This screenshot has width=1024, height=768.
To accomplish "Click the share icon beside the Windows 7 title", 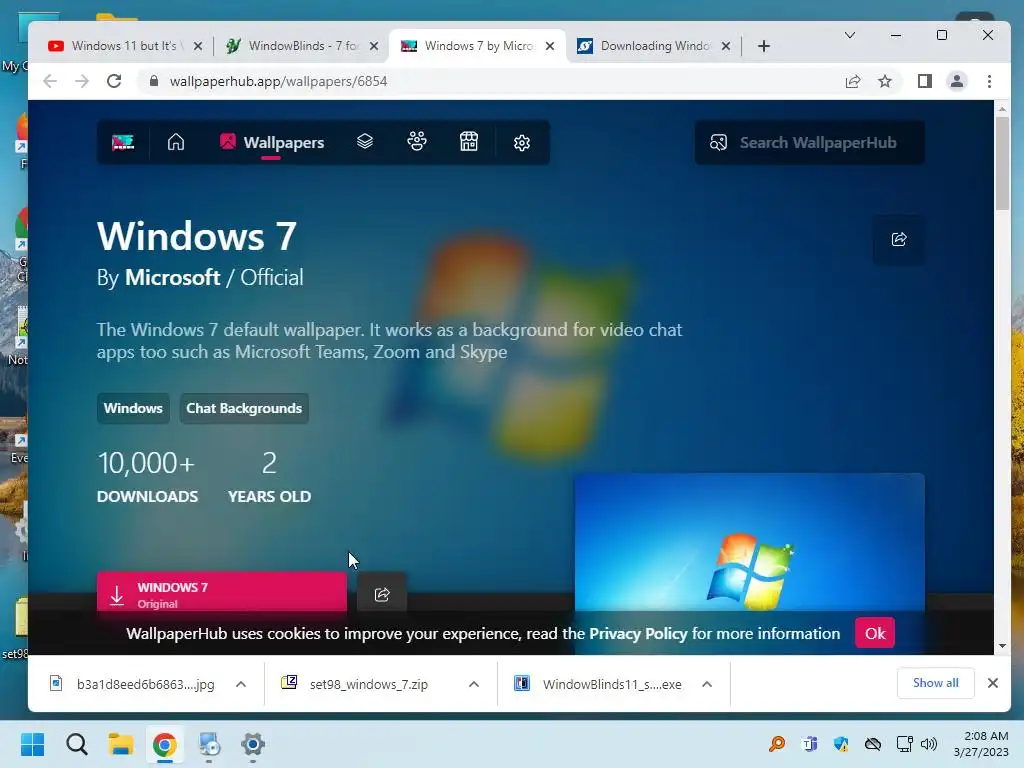I will coord(899,239).
